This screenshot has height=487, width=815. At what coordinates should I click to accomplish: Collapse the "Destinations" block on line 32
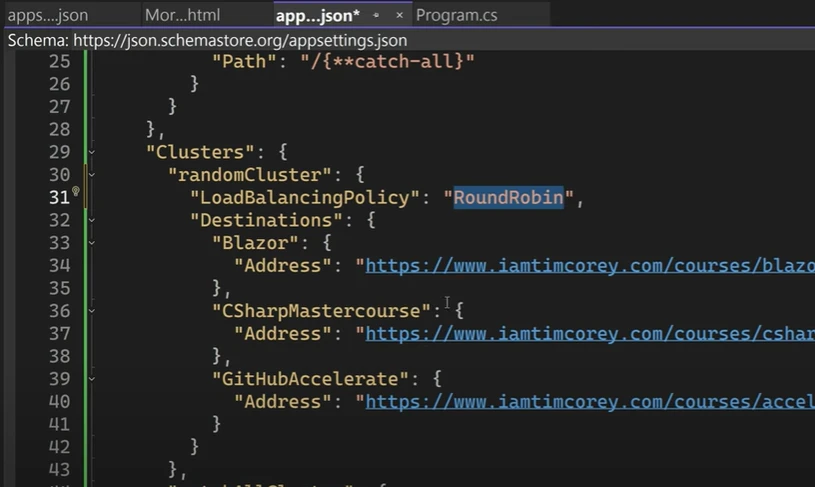click(91, 220)
